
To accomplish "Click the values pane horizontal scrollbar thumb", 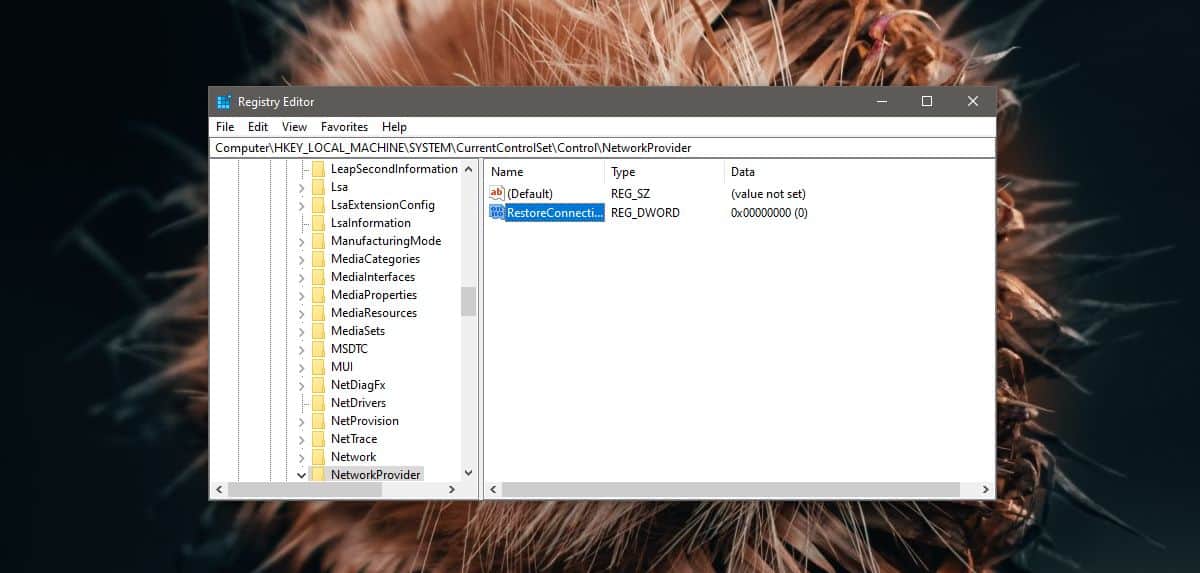I will [731, 490].
